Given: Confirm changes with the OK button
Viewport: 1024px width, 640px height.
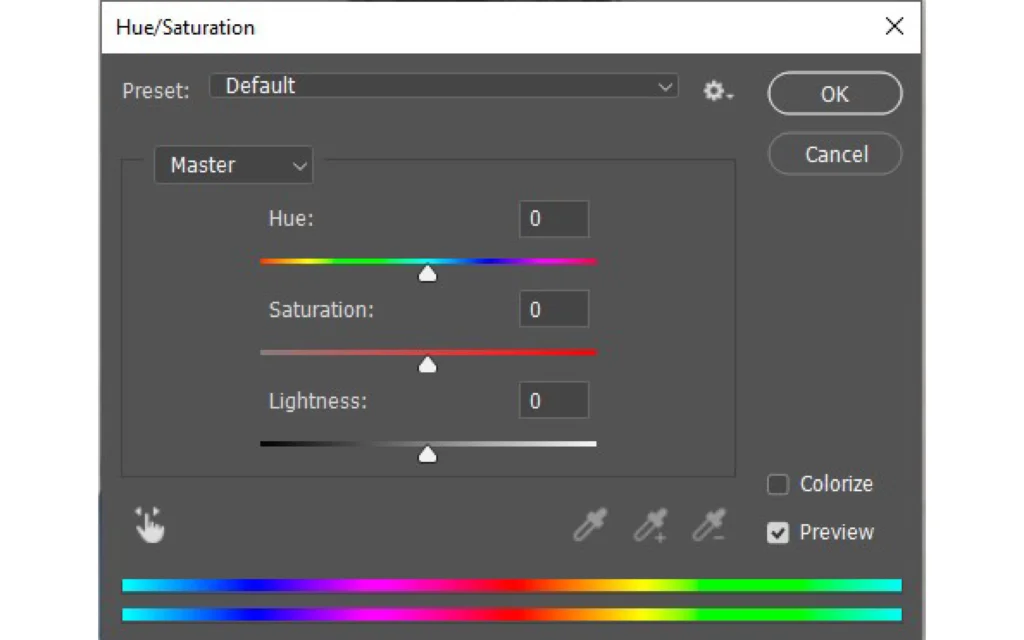Looking at the screenshot, I should click(x=834, y=93).
